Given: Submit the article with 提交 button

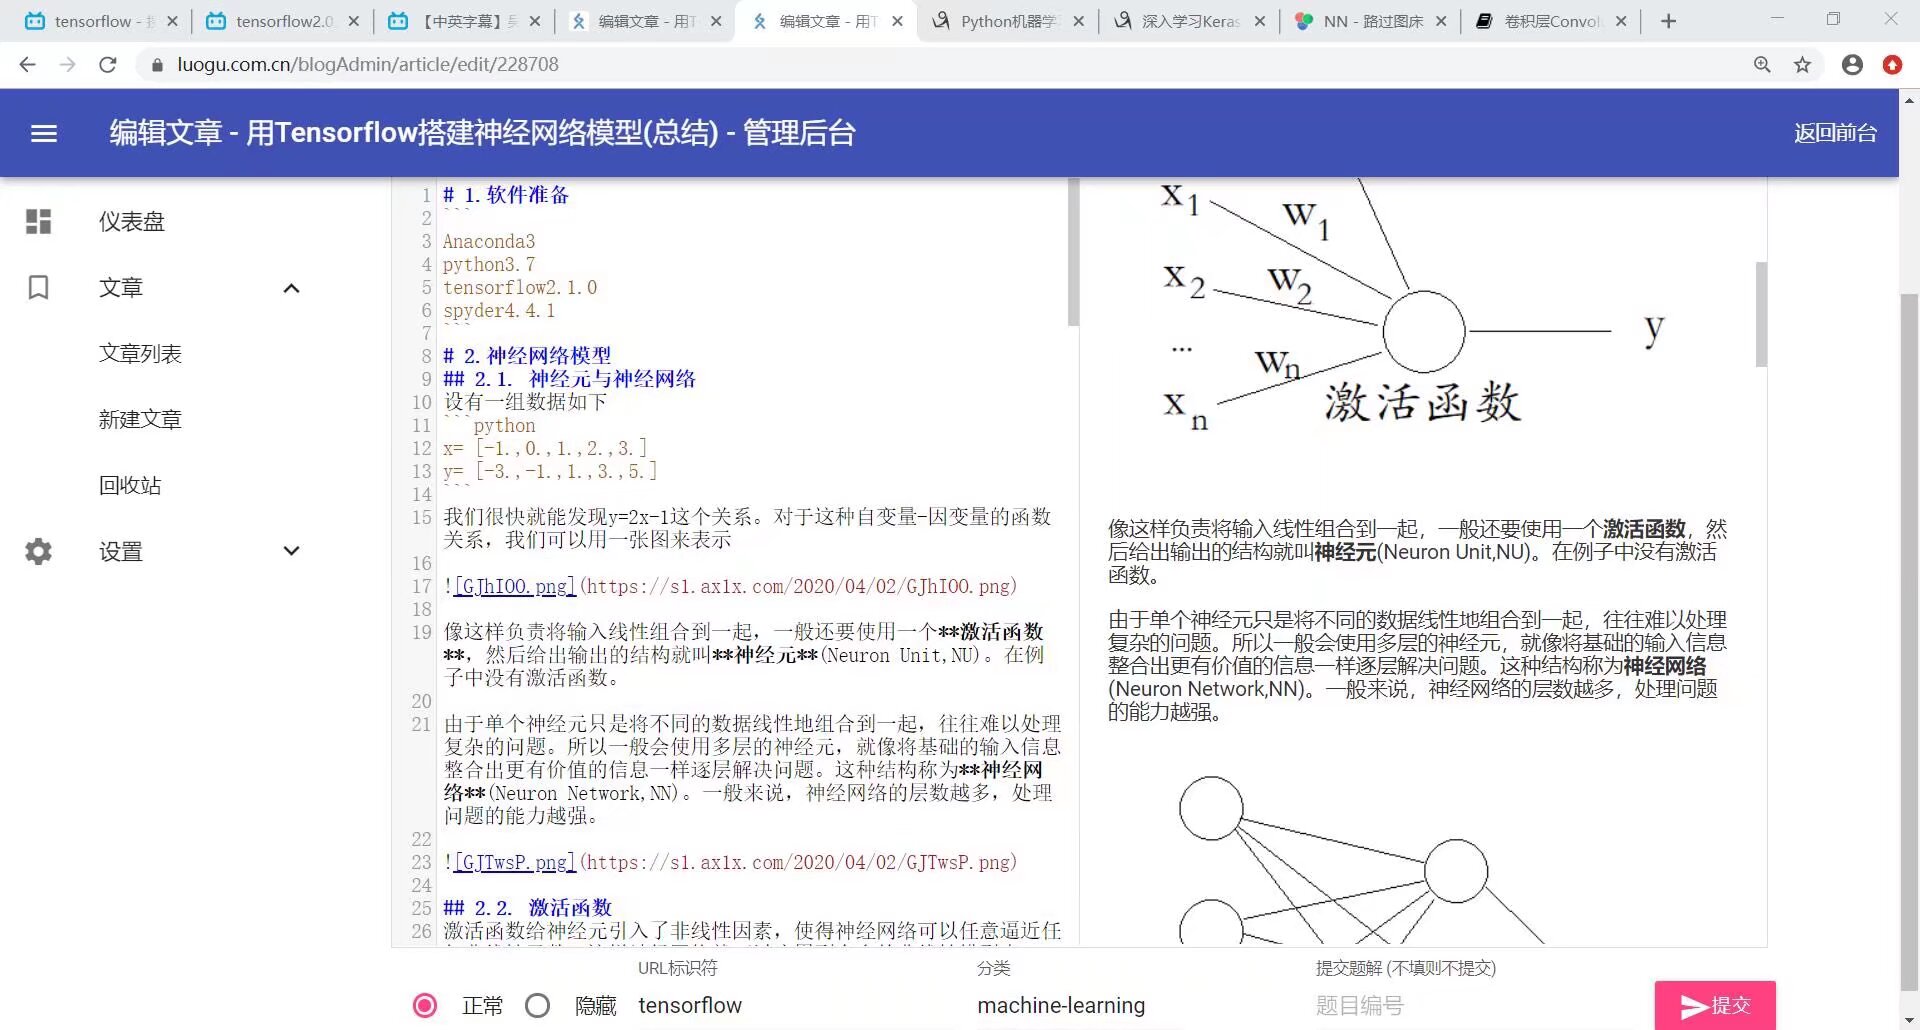Looking at the screenshot, I should (x=1715, y=1005).
